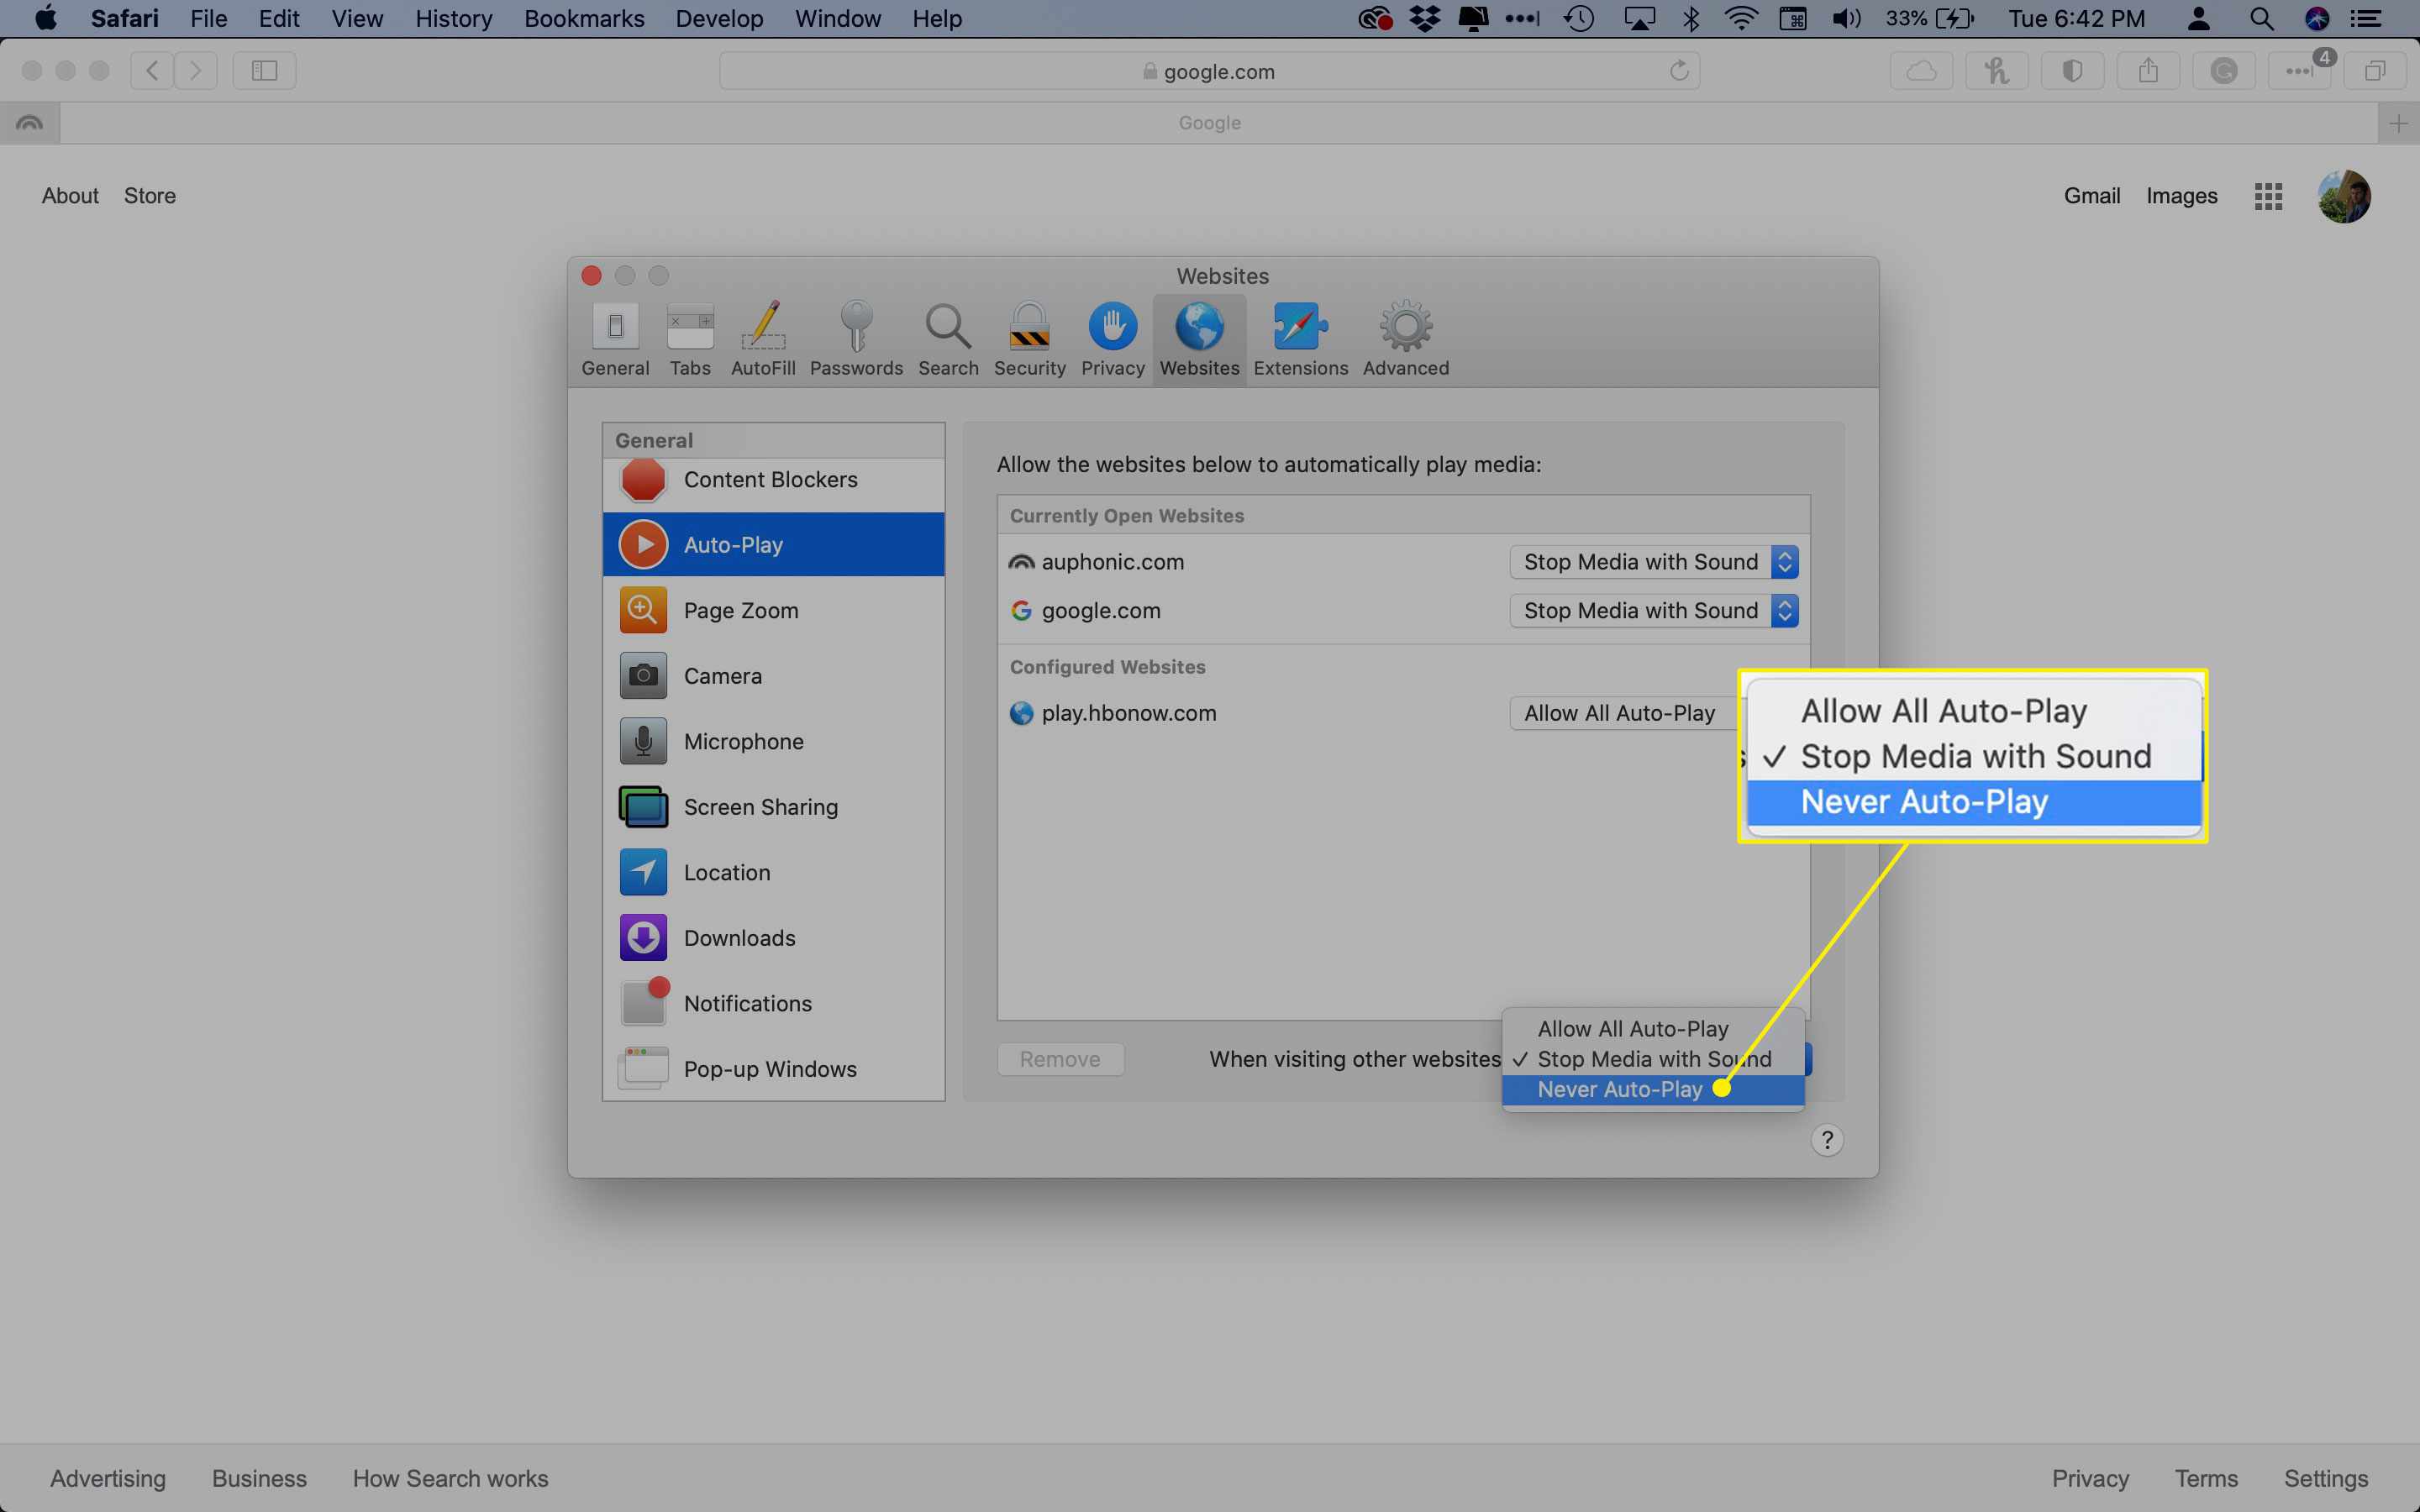This screenshot has width=2420, height=1512.
Task: Click the Share toolbar icon
Action: 2148,70
